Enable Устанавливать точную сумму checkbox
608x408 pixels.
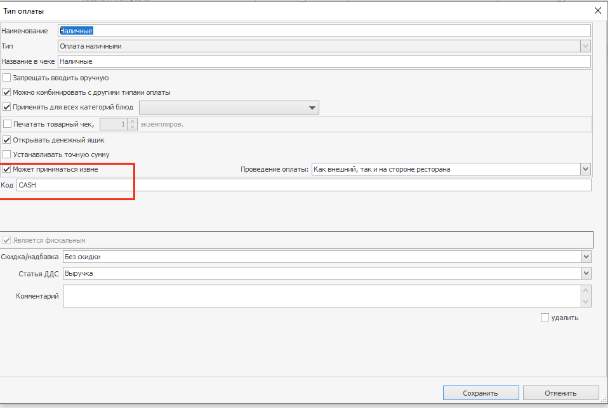(x=8, y=155)
